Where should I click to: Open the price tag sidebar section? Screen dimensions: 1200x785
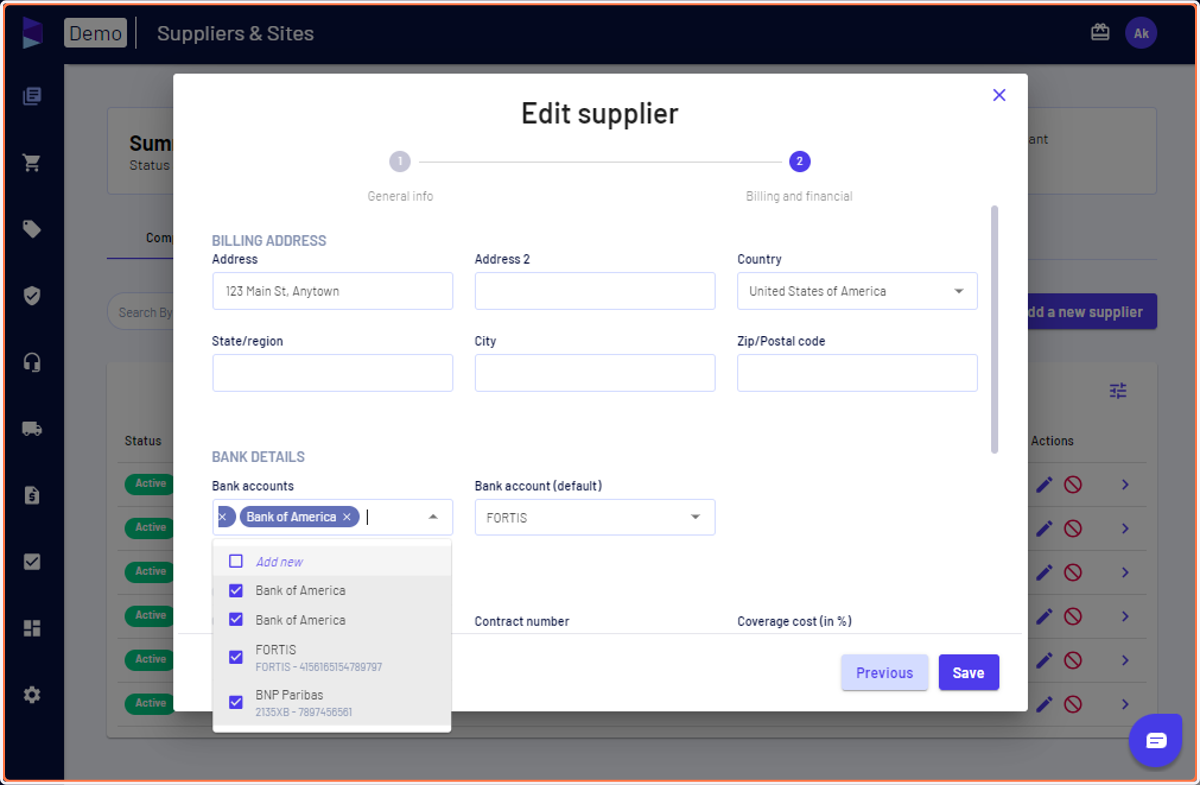point(32,229)
